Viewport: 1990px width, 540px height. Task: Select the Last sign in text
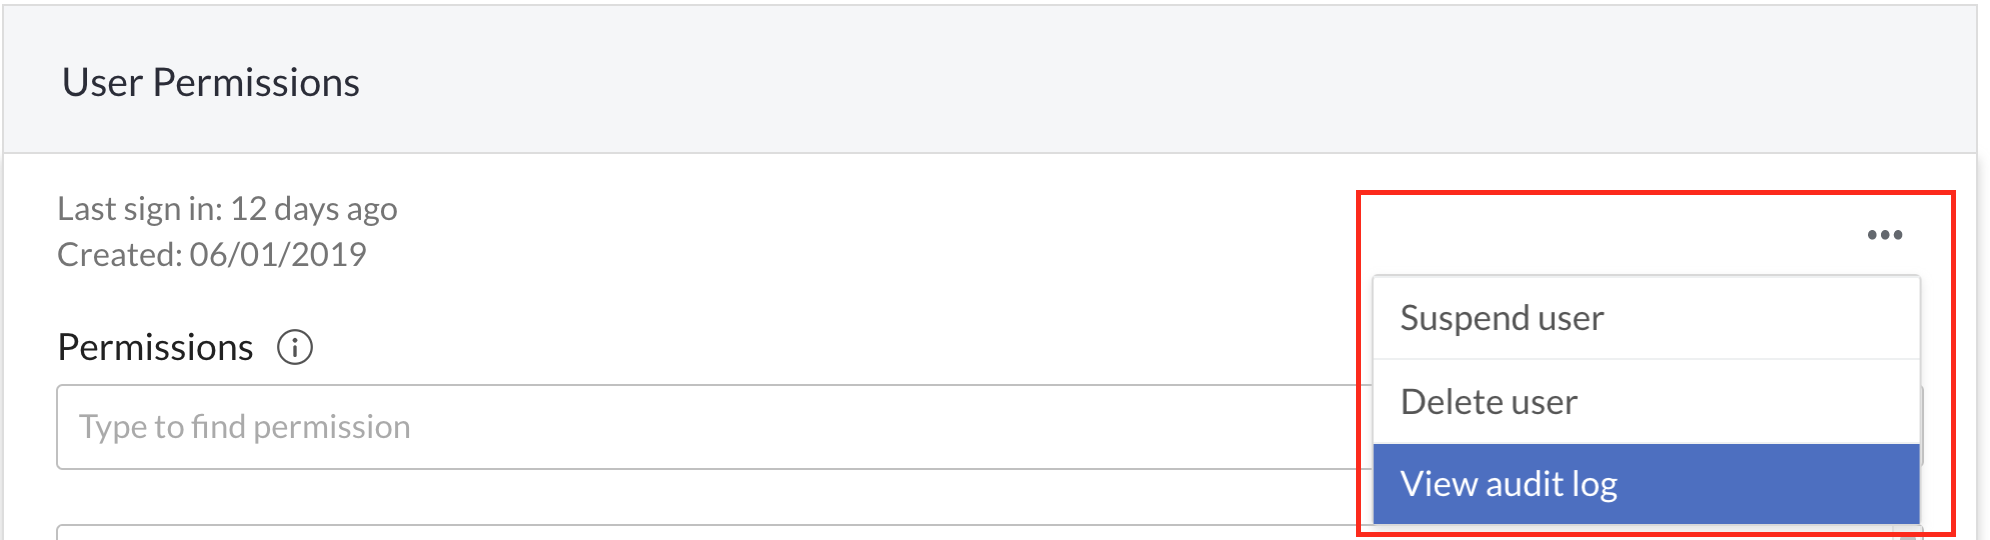point(227,209)
